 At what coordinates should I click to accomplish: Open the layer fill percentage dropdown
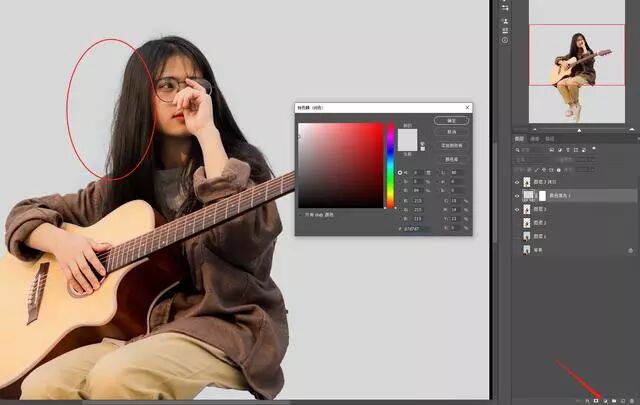coord(586,169)
